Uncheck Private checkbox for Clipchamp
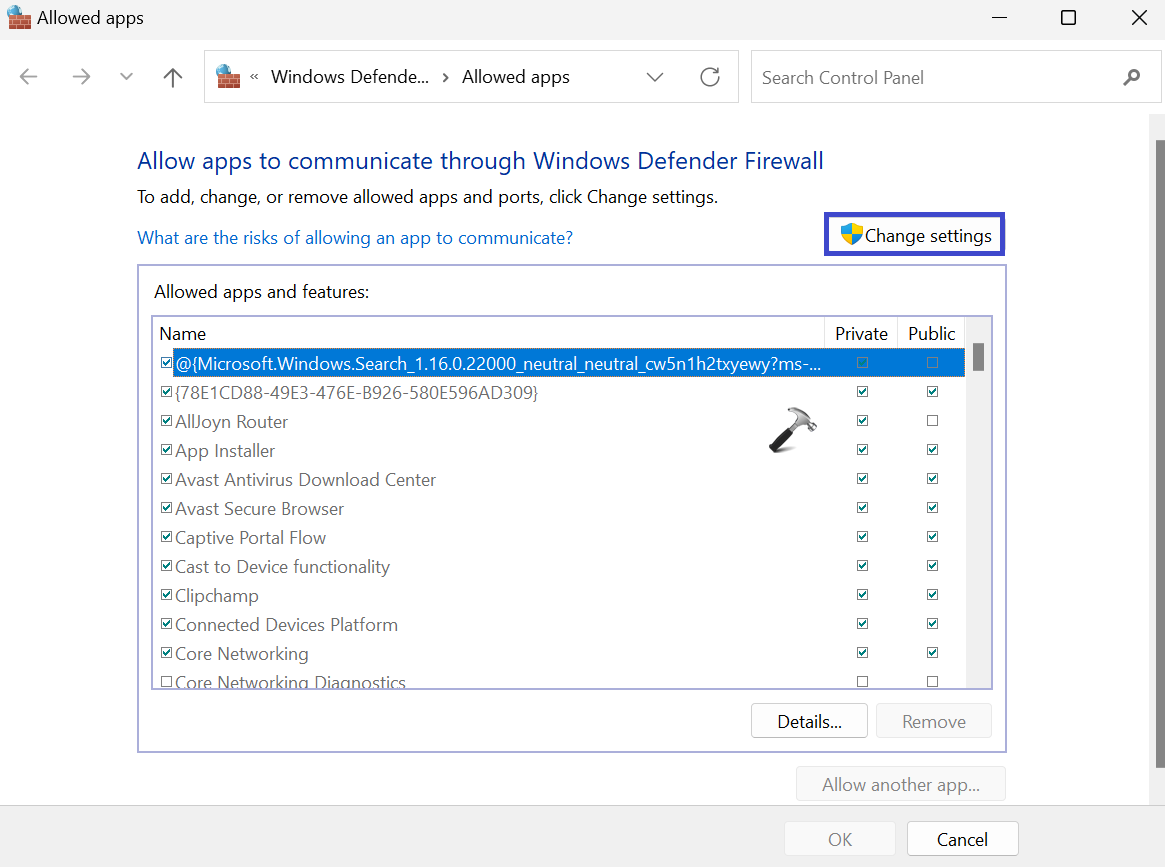Image resolution: width=1165 pixels, height=867 pixels. 862,595
